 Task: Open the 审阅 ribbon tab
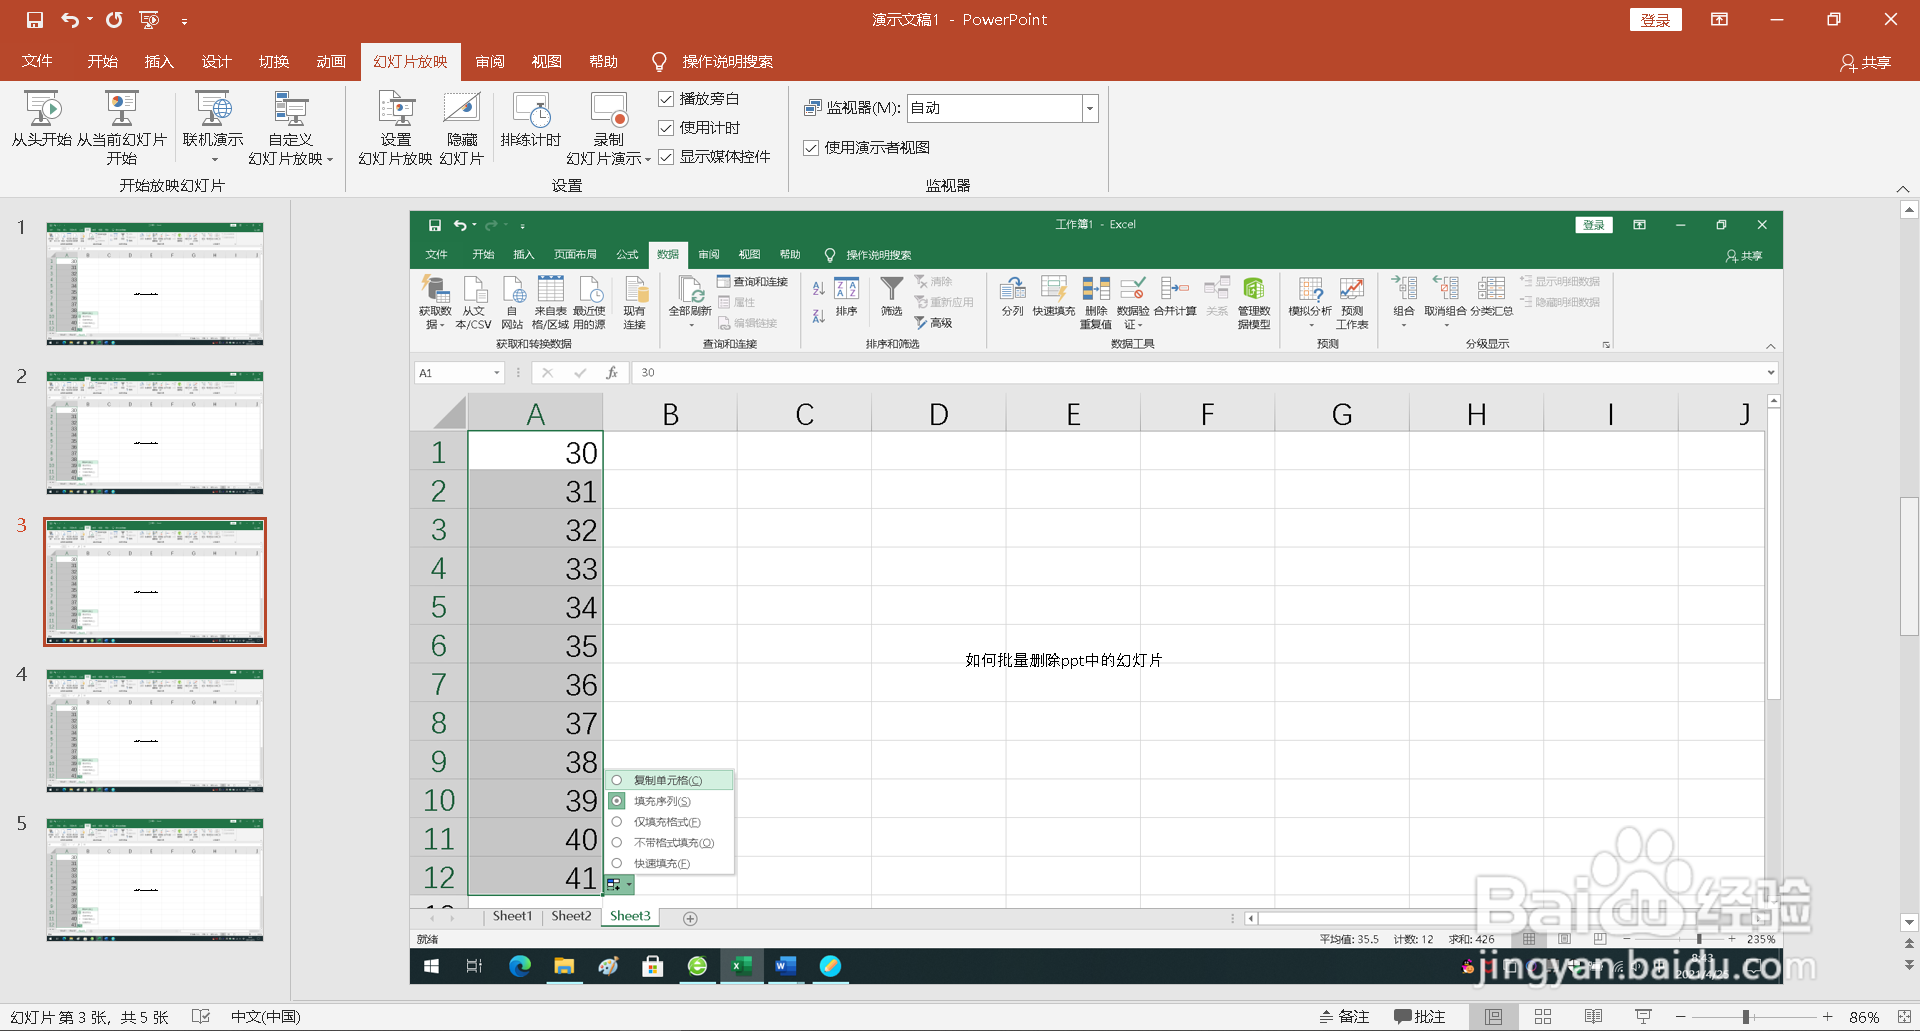[x=490, y=62]
